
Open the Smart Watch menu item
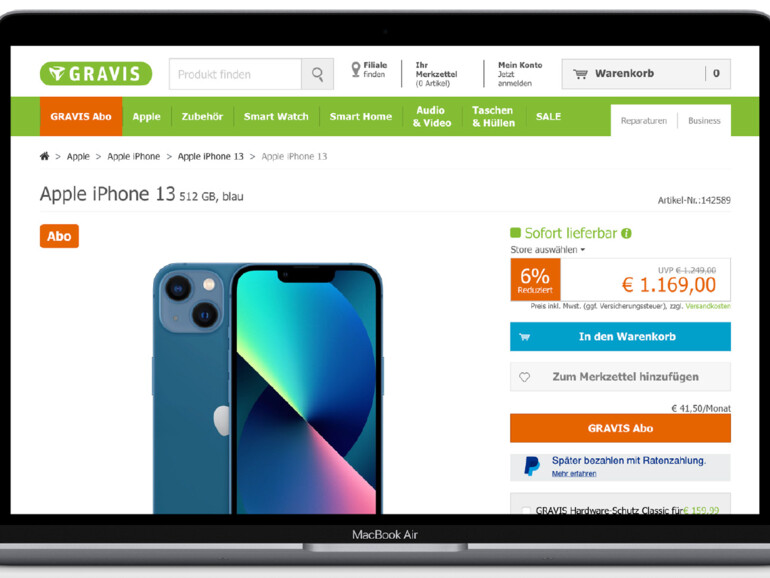pyautogui.click(x=276, y=117)
